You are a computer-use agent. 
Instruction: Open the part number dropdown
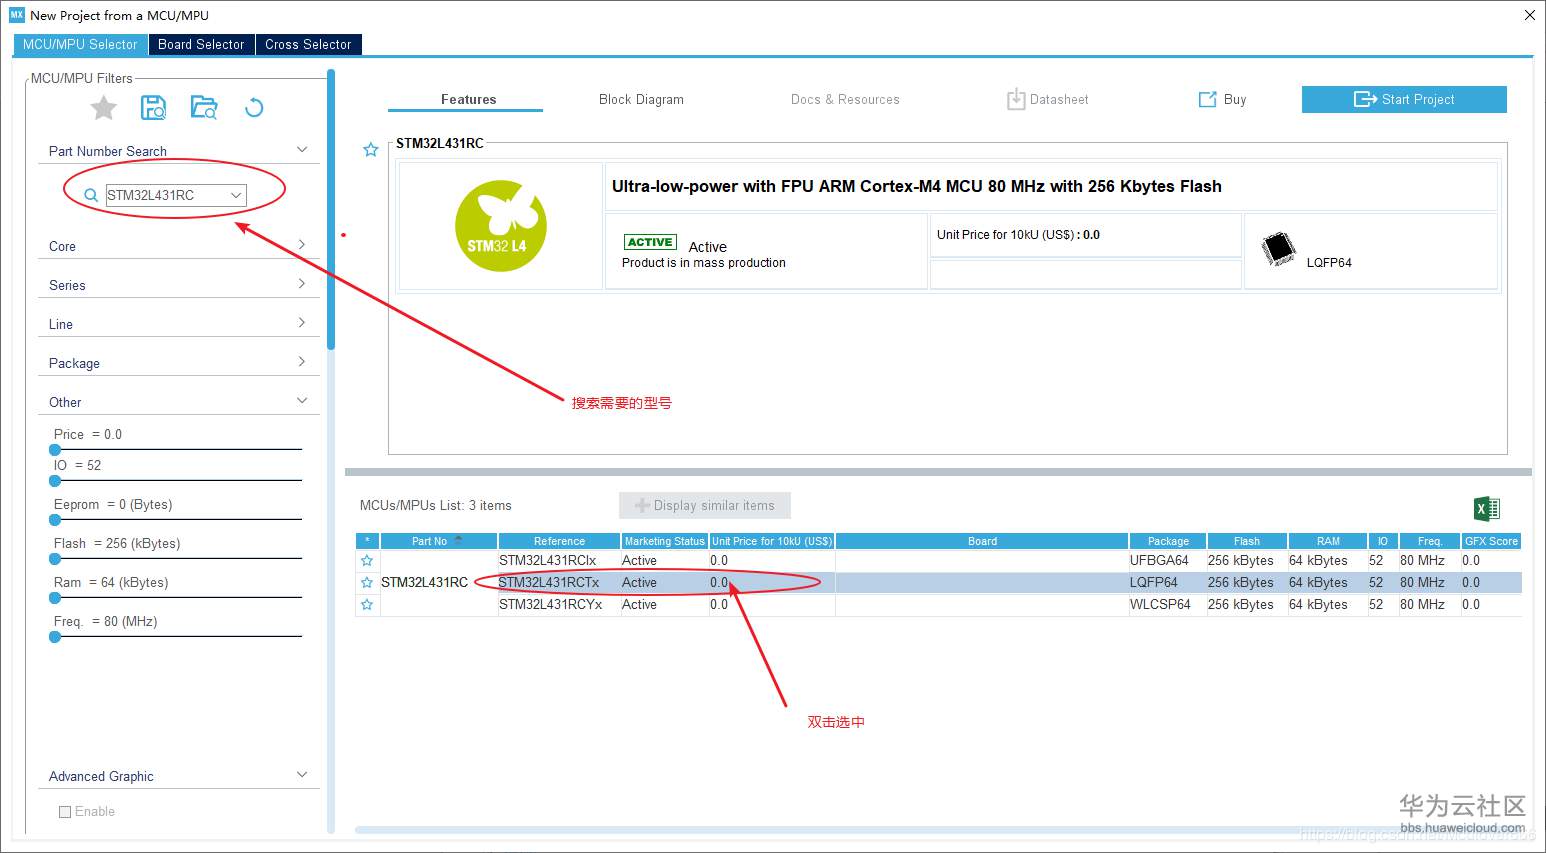(x=236, y=195)
